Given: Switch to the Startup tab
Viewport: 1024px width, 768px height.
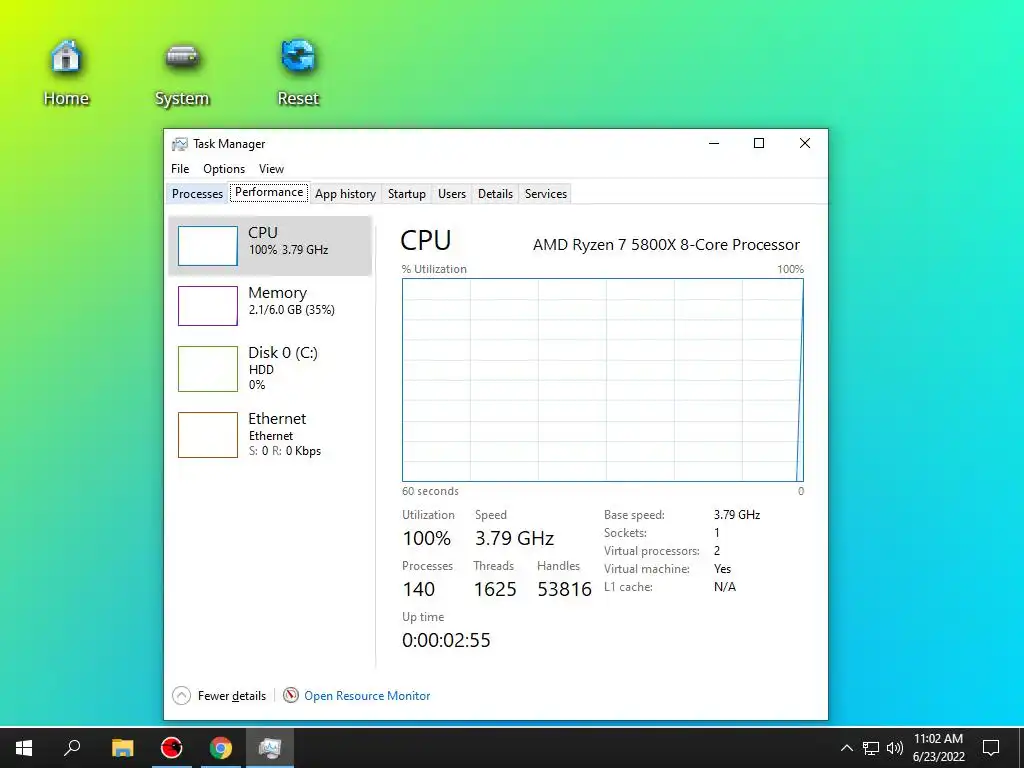Looking at the screenshot, I should coord(406,194).
